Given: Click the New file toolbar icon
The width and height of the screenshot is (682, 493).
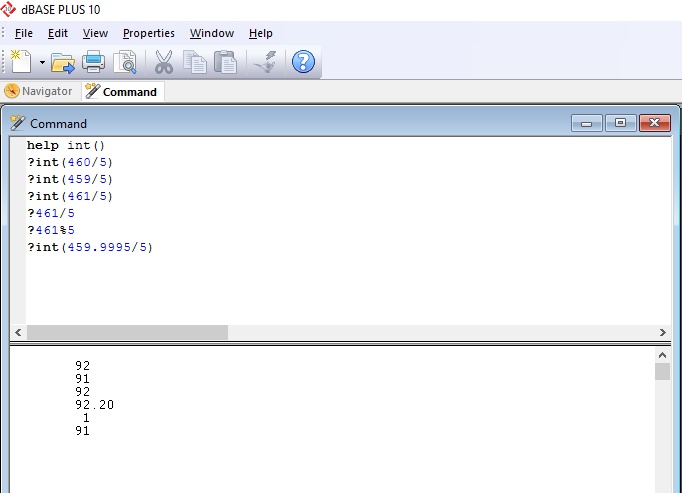Looking at the screenshot, I should click(x=22, y=62).
